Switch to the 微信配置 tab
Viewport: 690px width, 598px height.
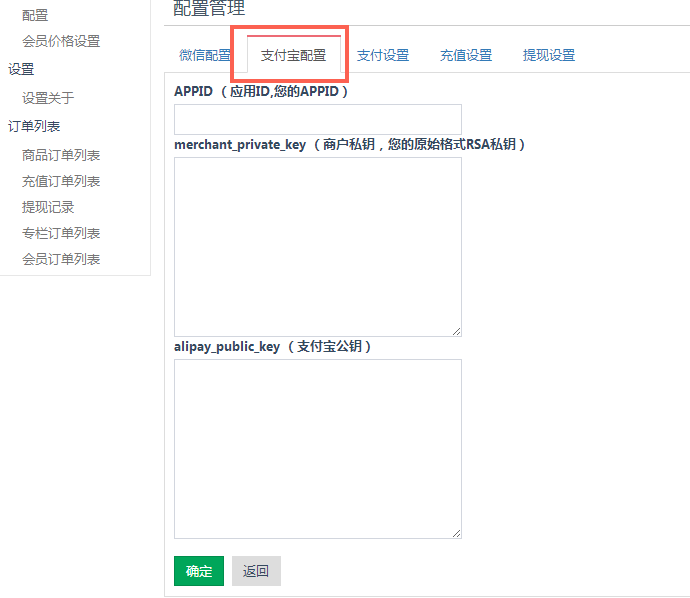pyautogui.click(x=205, y=55)
